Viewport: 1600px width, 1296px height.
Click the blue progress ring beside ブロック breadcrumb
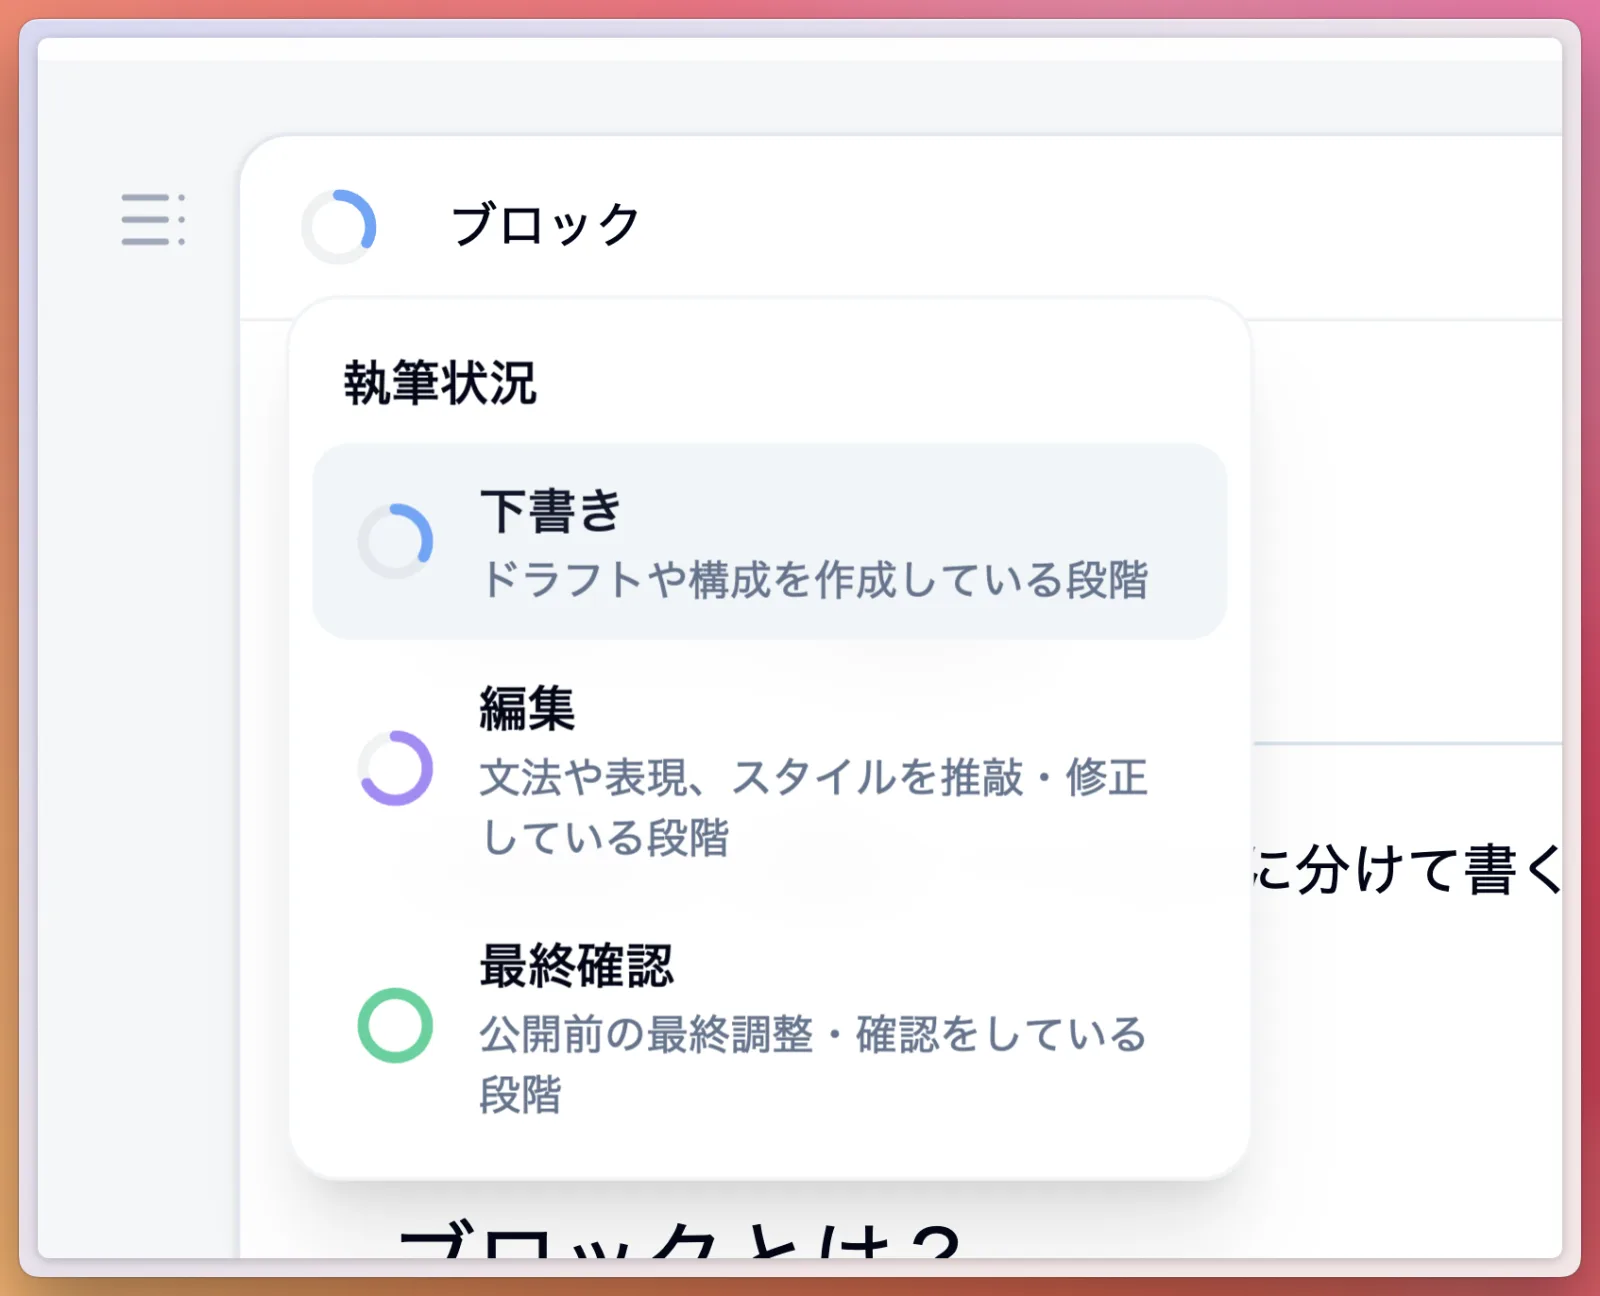point(340,224)
